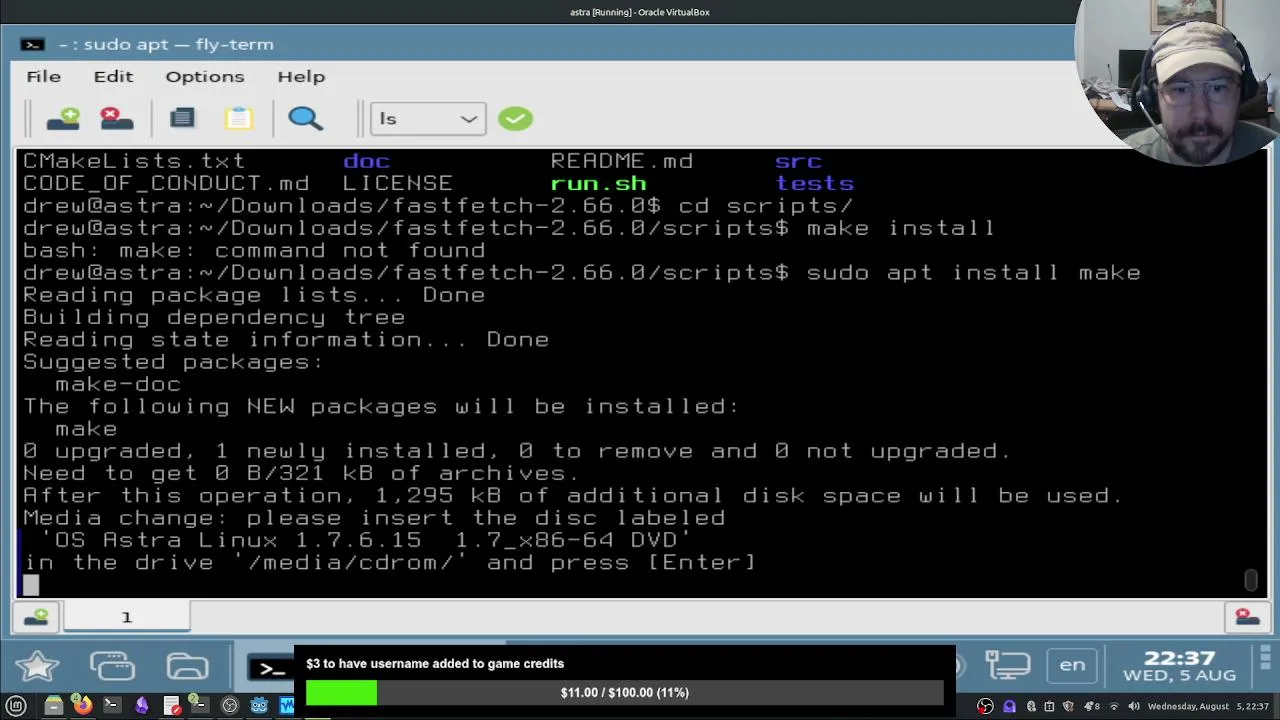
Task: Select the fly-term taskbar button
Action: coord(270,668)
